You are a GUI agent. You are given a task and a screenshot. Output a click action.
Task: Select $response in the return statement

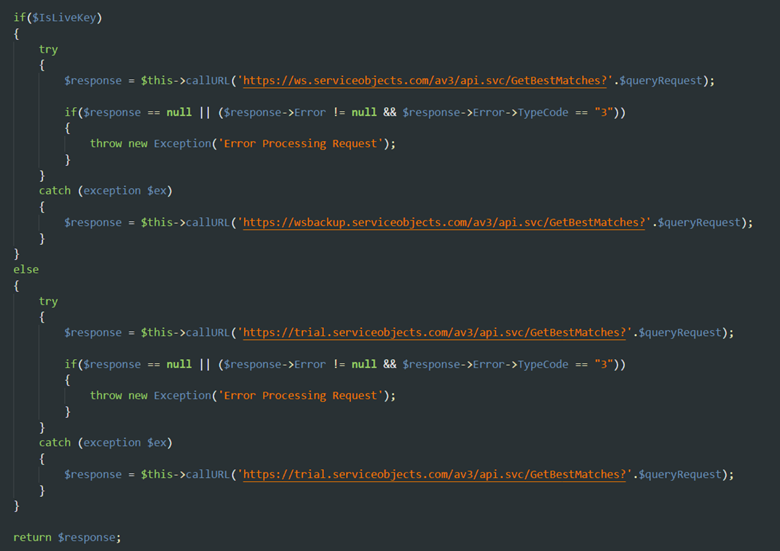[87, 538]
